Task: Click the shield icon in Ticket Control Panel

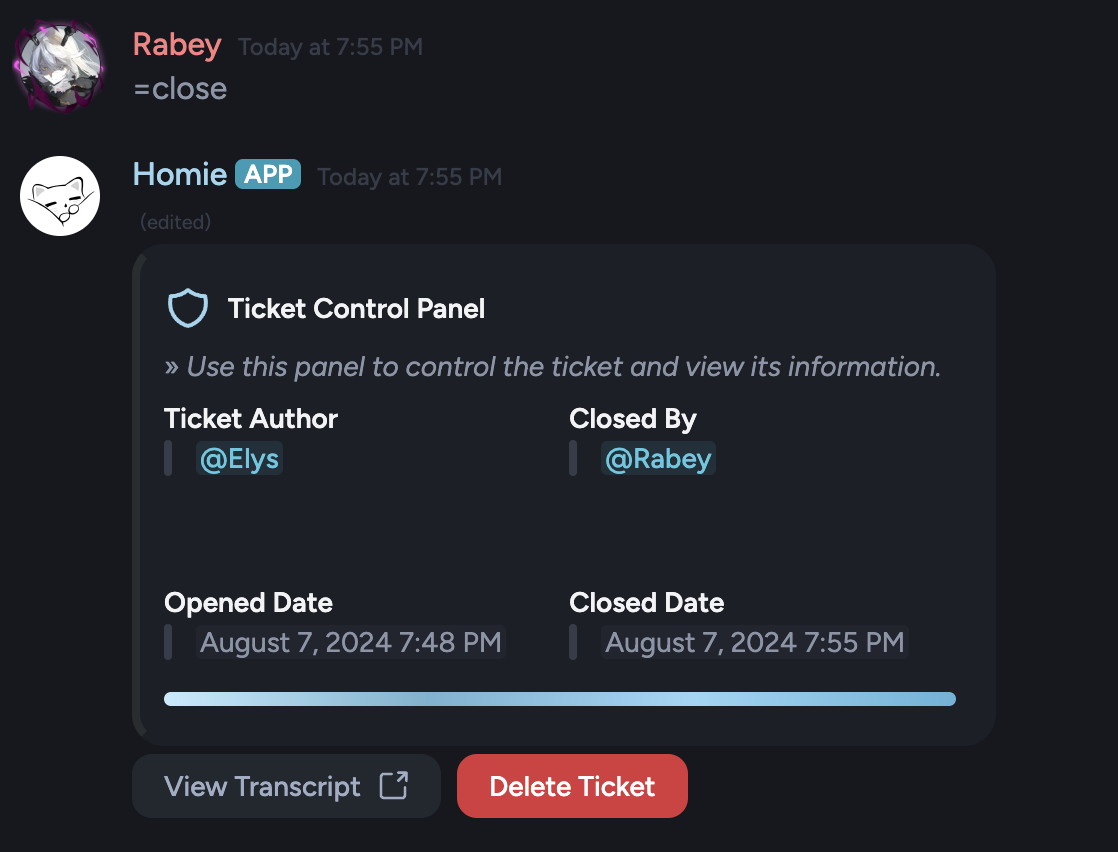Action: 188,308
